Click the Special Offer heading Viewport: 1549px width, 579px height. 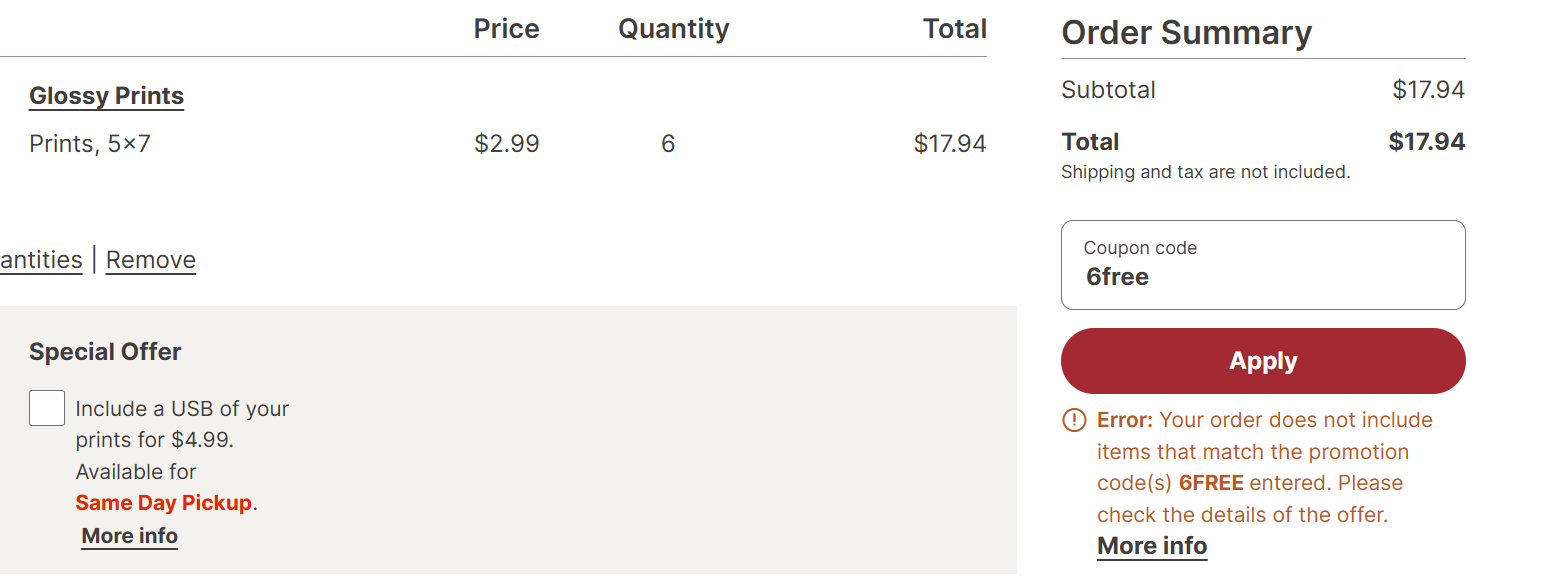click(105, 352)
